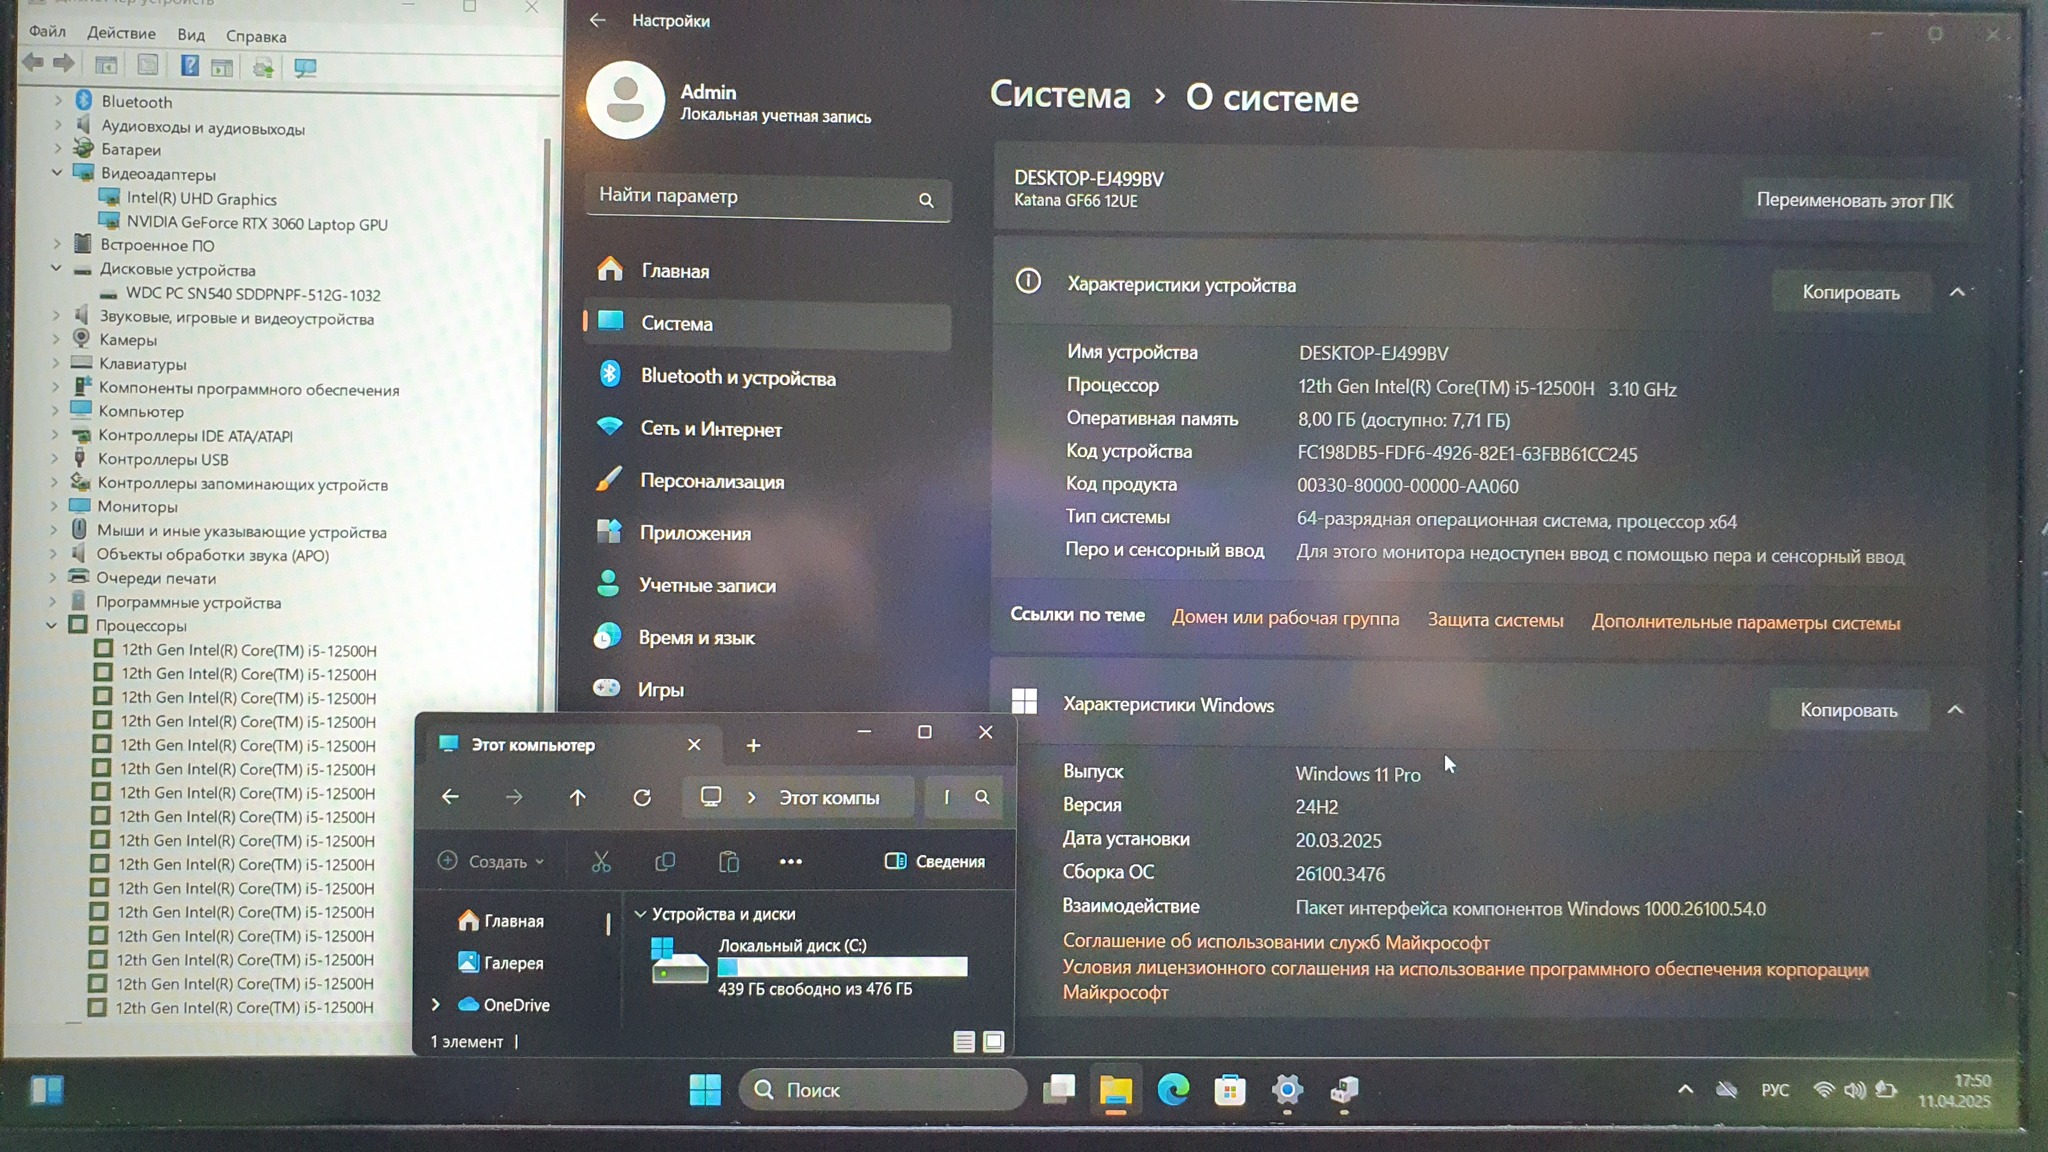Collapse Характеристики устройства section chevron

click(1957, 292)
